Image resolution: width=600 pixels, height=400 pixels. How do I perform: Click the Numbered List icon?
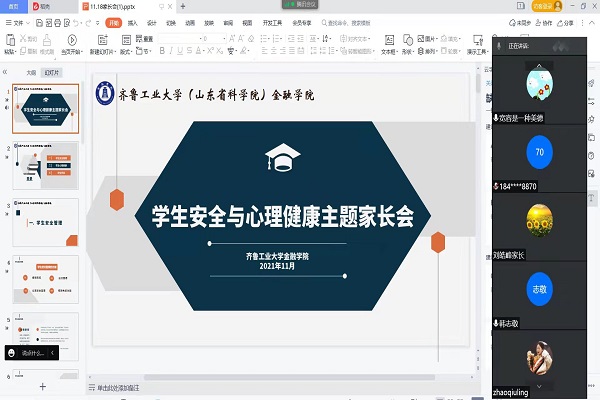pos(277,39)
